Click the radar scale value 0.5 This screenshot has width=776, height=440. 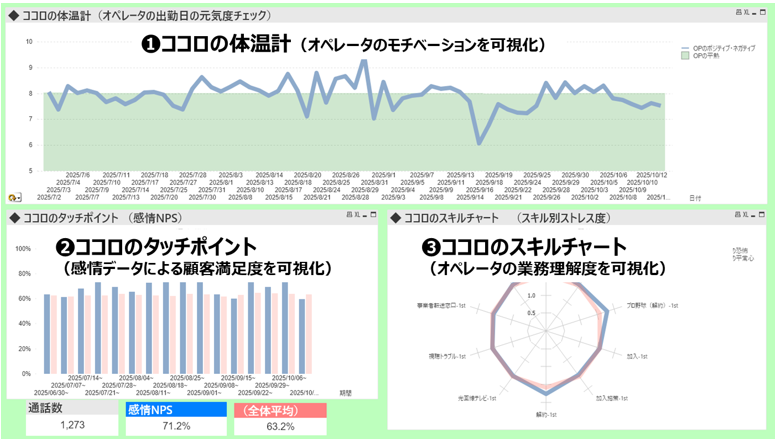[x=532, y=313]
